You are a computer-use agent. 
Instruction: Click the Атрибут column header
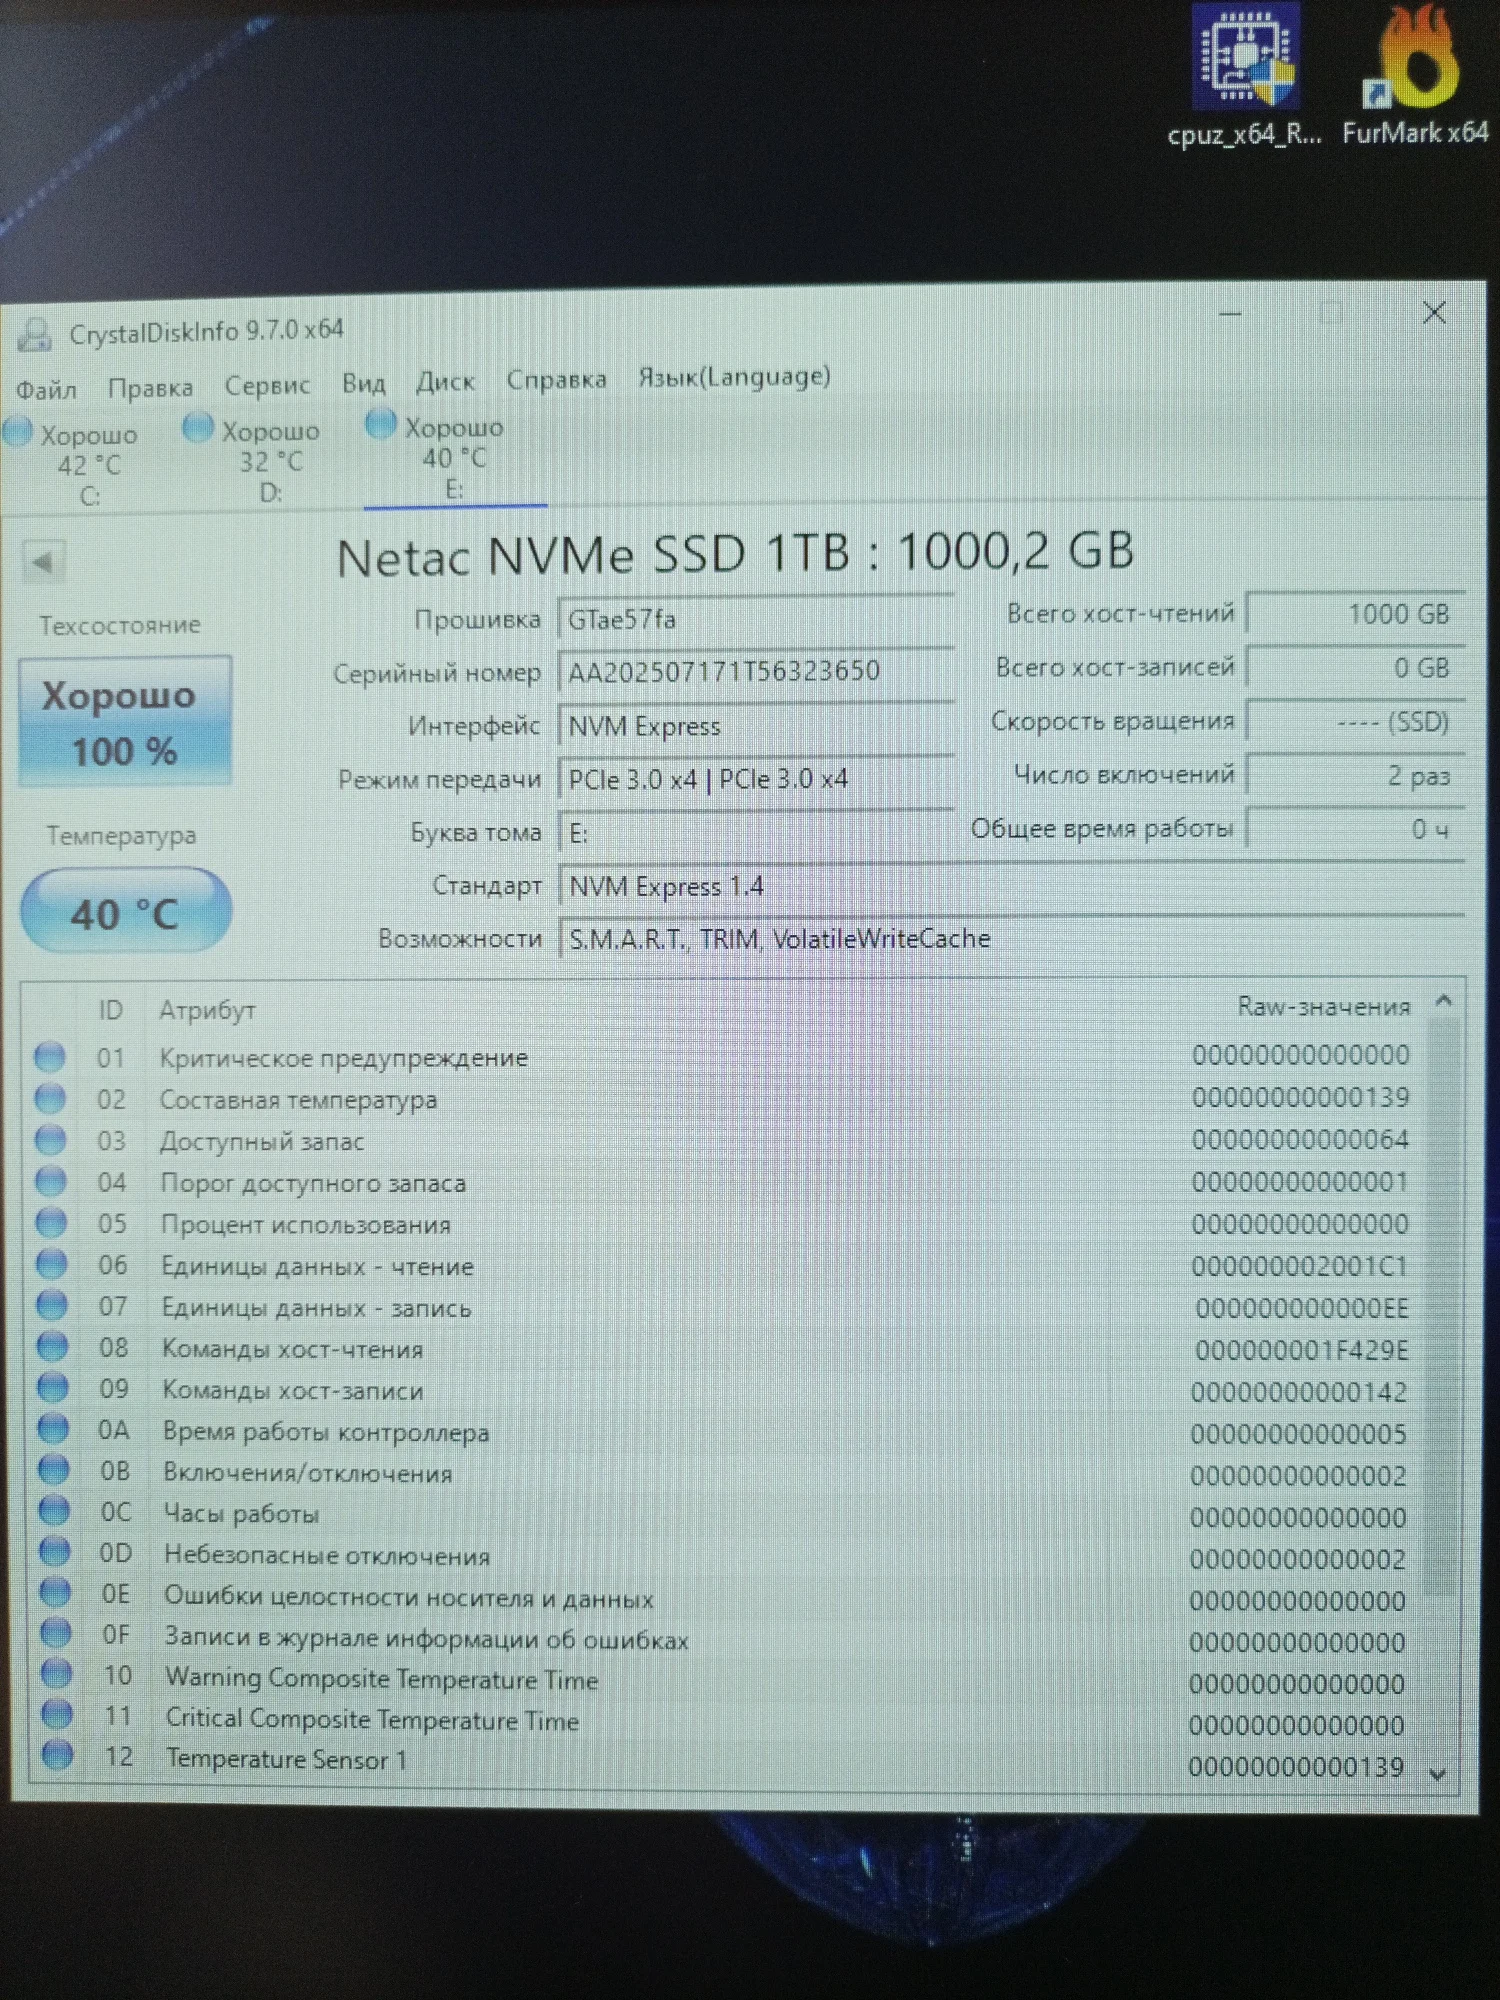tap(208, 1010)
